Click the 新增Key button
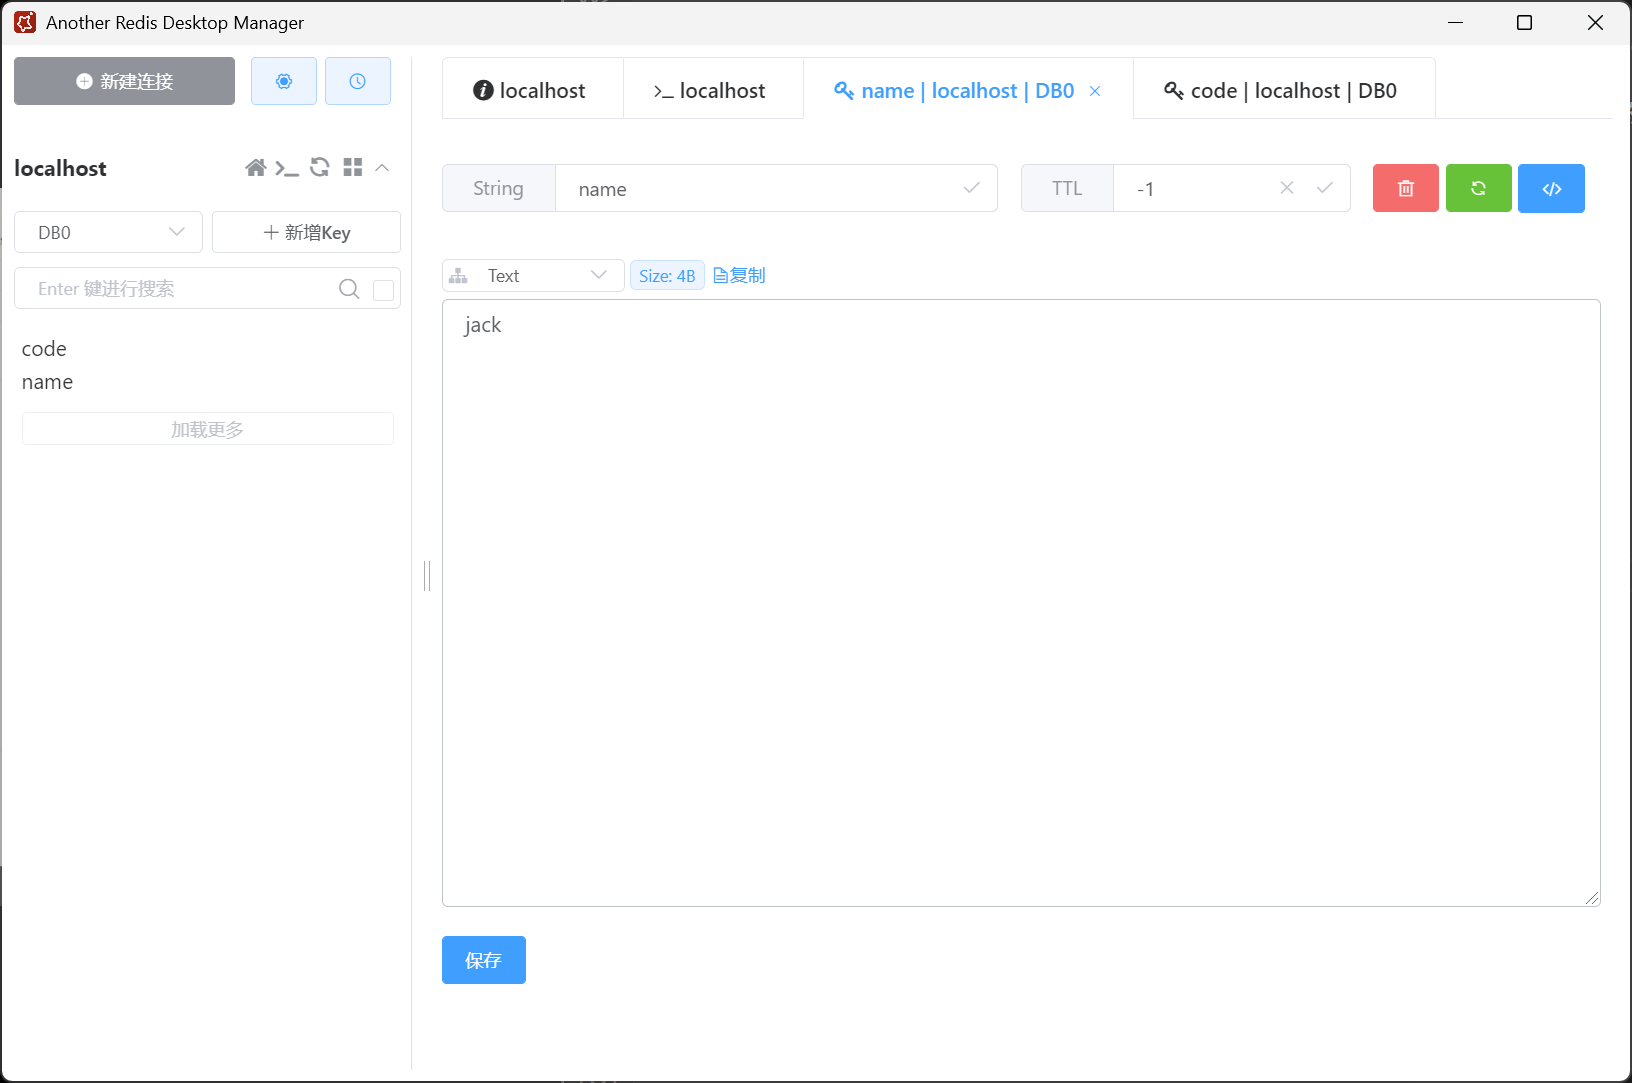The width and height of the screenshot is (1632, 1083). click(306, 232)
